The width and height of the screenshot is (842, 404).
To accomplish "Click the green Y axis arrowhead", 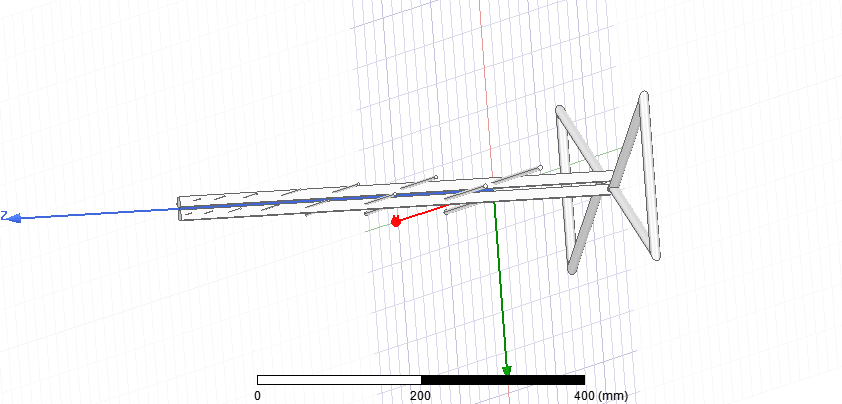I will pyautogui.click(x=506, y=371).
